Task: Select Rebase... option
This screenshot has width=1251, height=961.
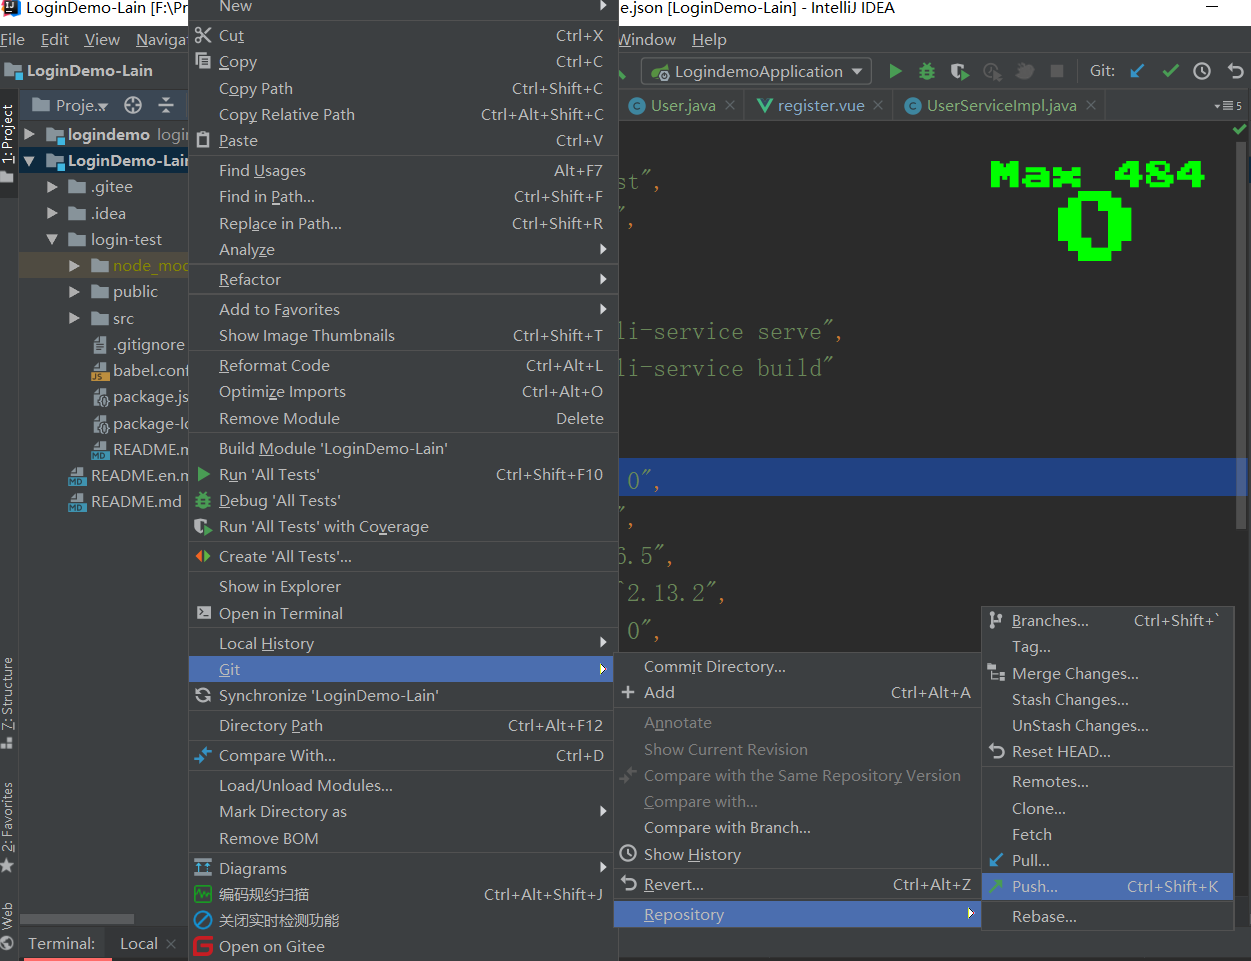Action: [1107, 916]
